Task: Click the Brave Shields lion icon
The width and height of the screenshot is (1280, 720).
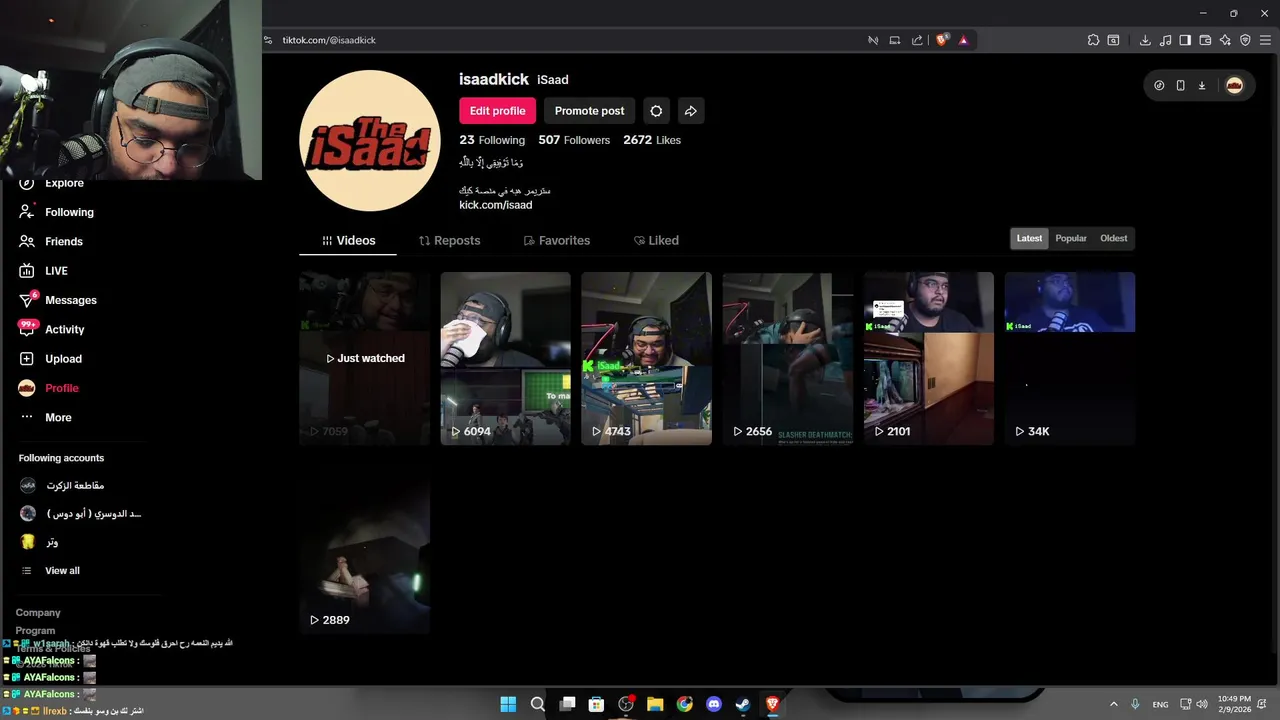Action: click(x=942, y=40)
